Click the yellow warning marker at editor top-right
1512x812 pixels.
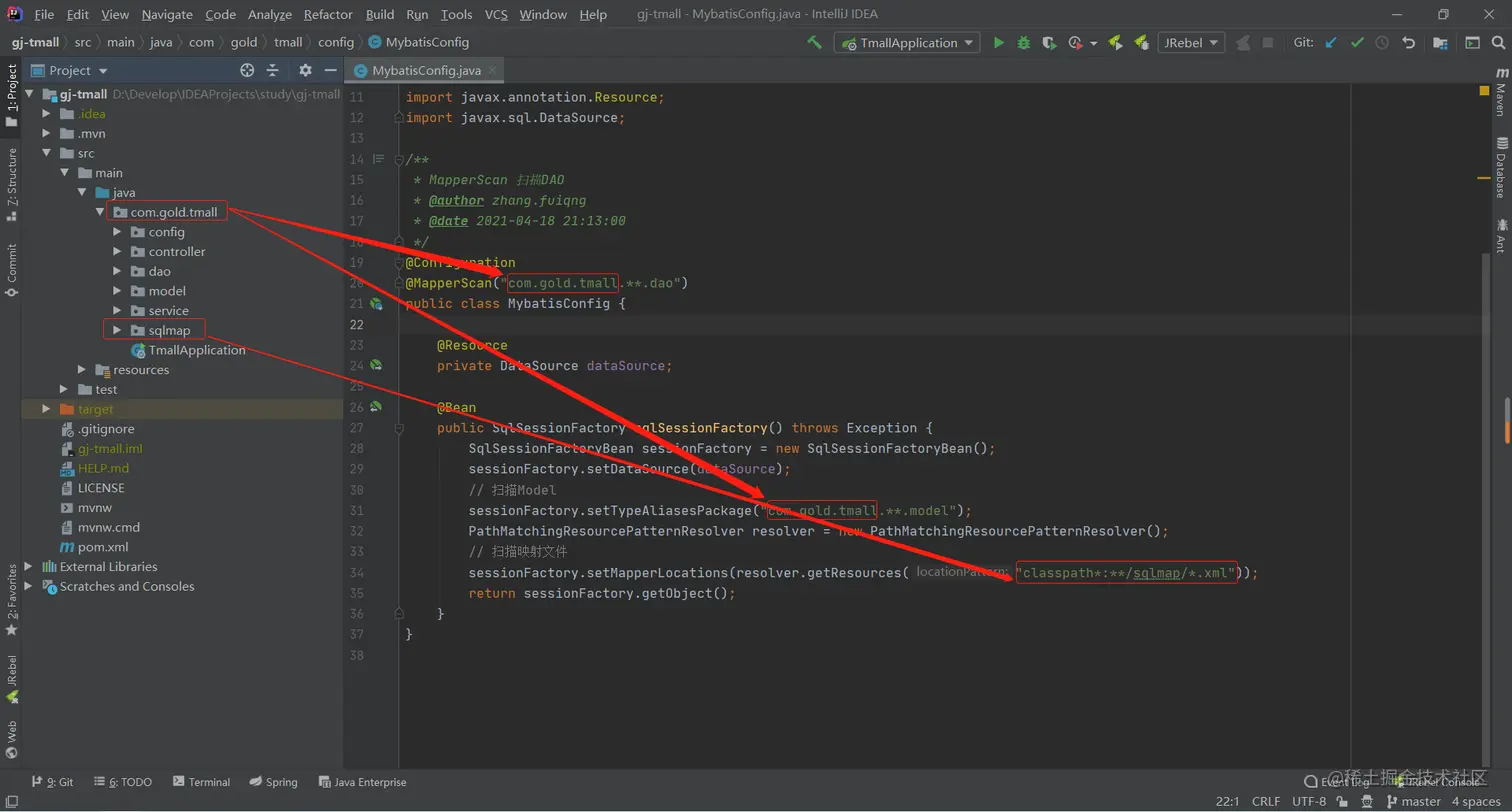(1484, 91)
